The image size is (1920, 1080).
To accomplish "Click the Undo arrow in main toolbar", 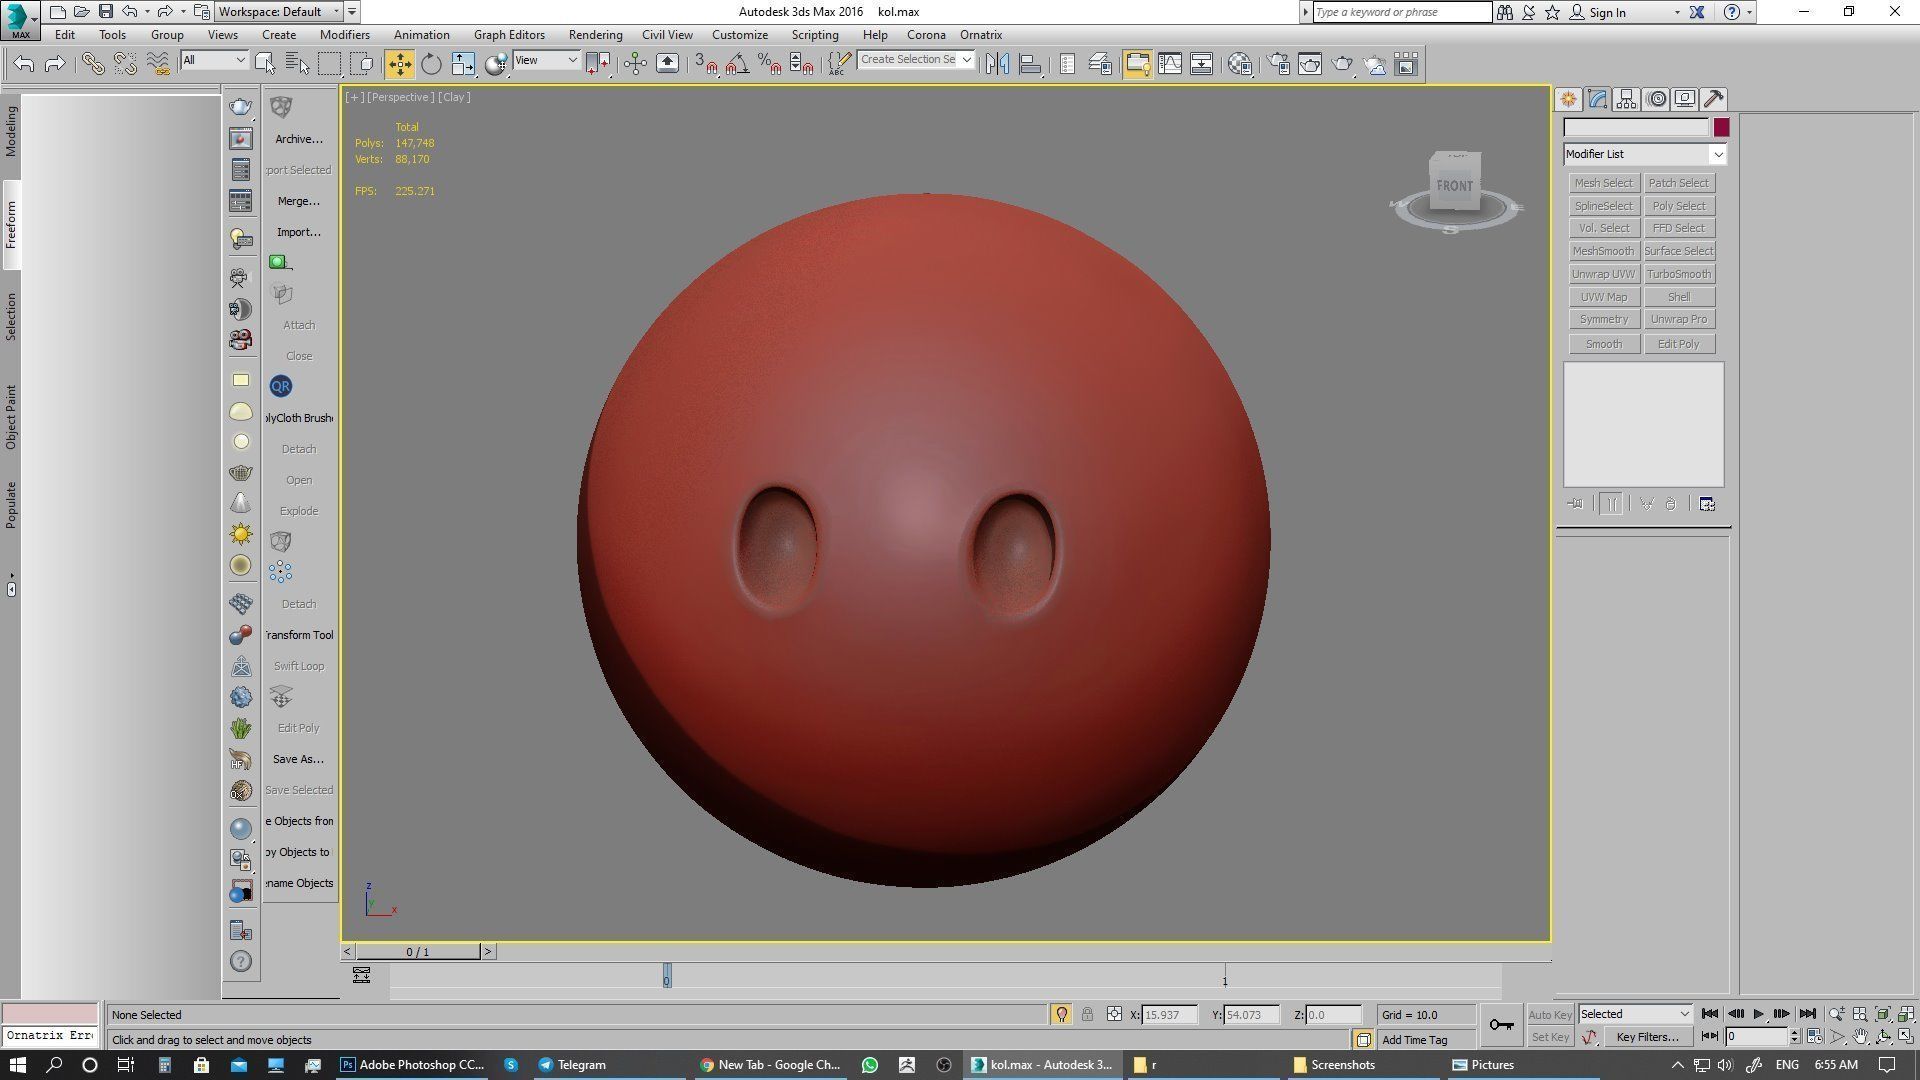I will pyautogui.click(x=24, y=64).
